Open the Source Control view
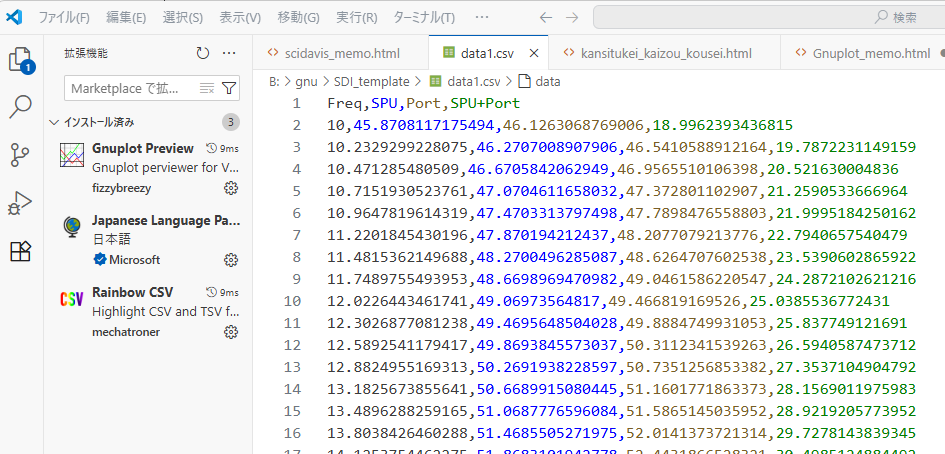945x454 pixels. pos(21,155)
